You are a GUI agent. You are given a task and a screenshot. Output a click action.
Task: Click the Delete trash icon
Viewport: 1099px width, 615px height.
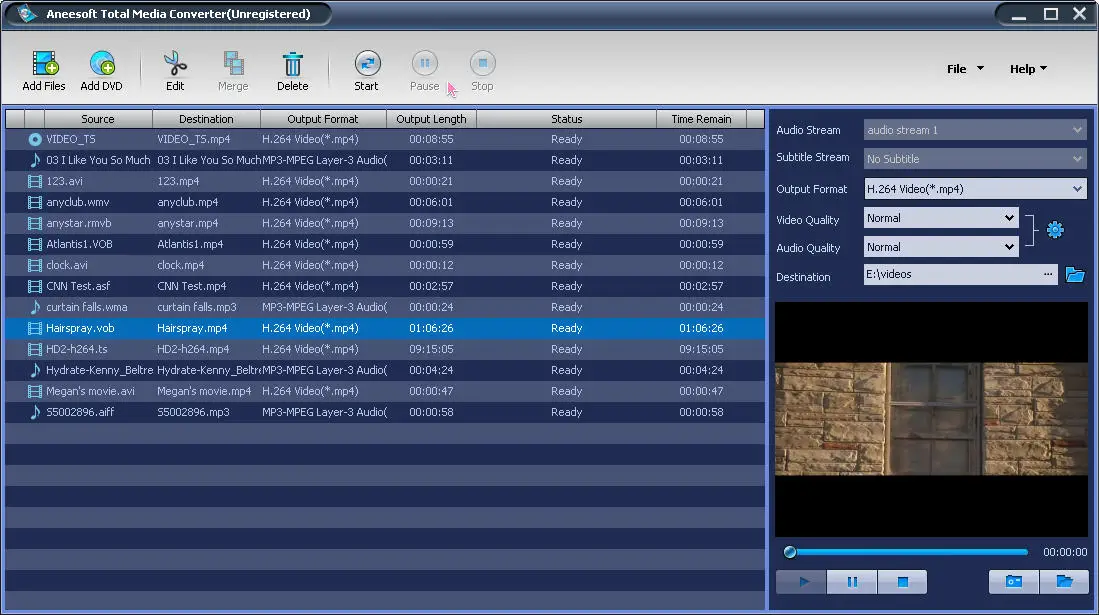click(292, 64)
